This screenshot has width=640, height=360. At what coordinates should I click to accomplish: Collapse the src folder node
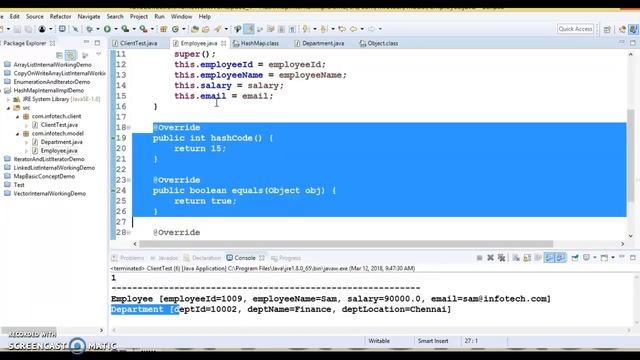coord(8,108)
